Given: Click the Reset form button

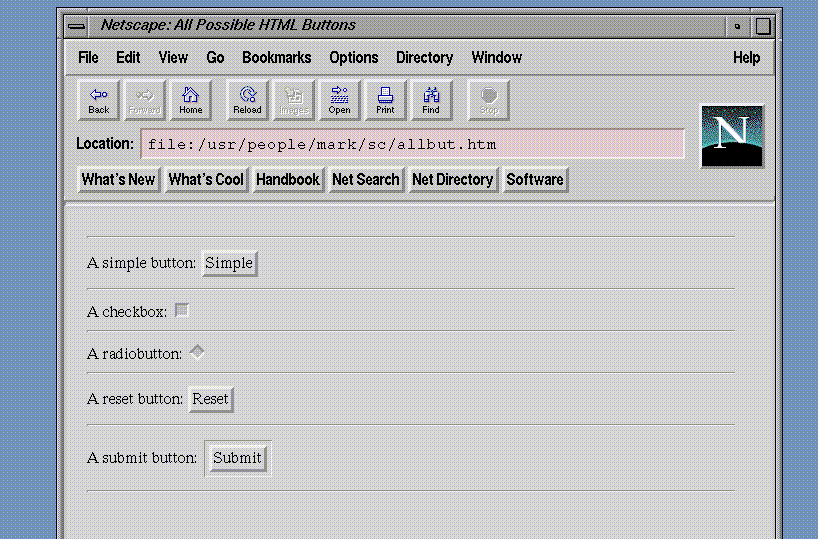Looking at the screenshot, I should (x=210, y=399).
